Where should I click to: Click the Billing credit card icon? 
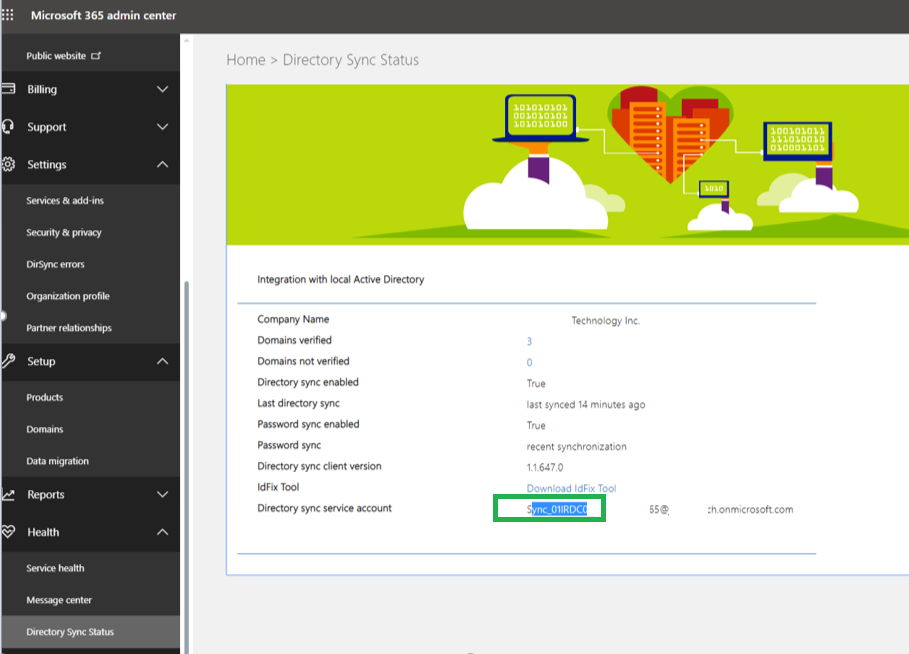[8, 89]
